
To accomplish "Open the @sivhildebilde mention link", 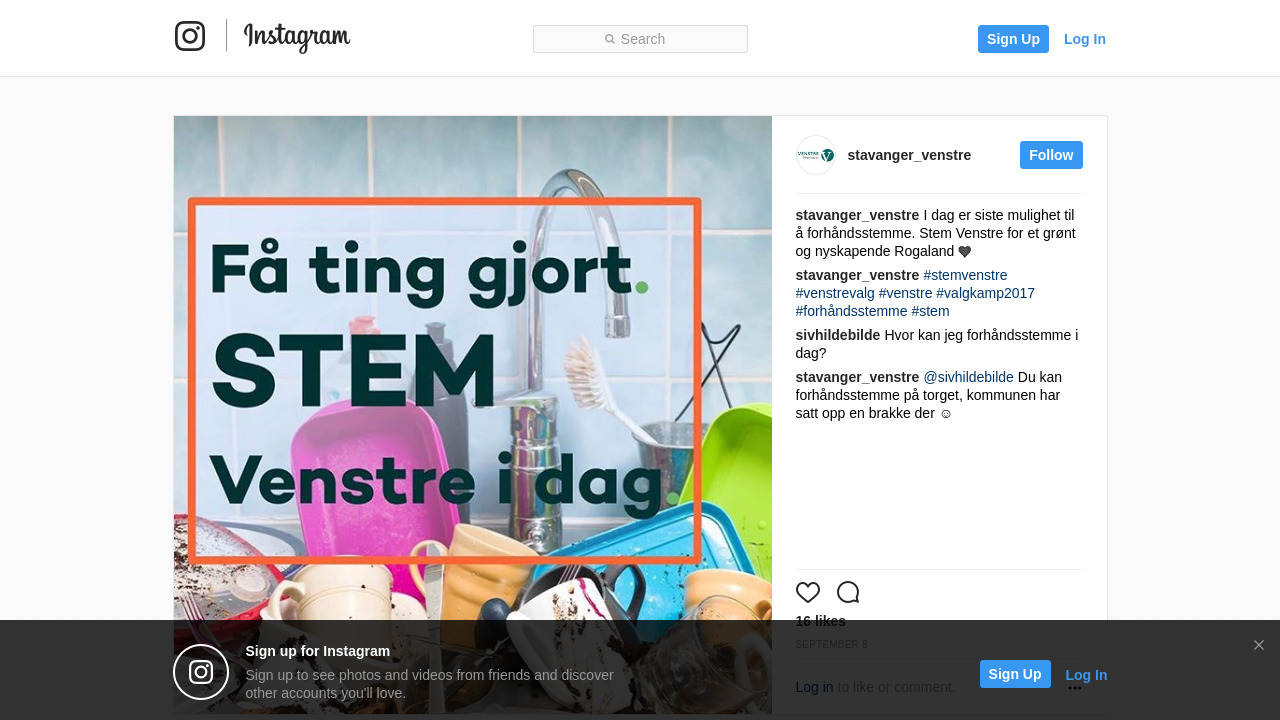I will point(968,377).
